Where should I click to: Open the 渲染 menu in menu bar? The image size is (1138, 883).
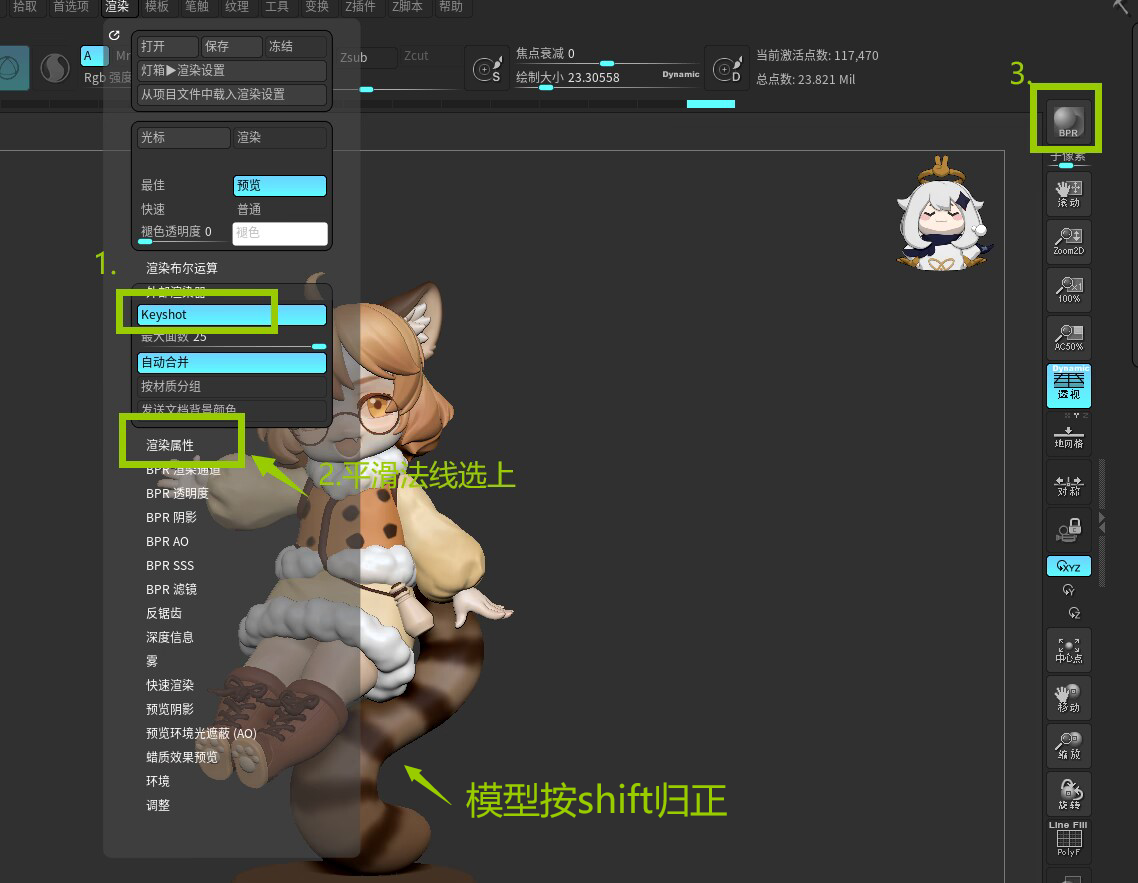pyautogui.click(x=117, y=7)
